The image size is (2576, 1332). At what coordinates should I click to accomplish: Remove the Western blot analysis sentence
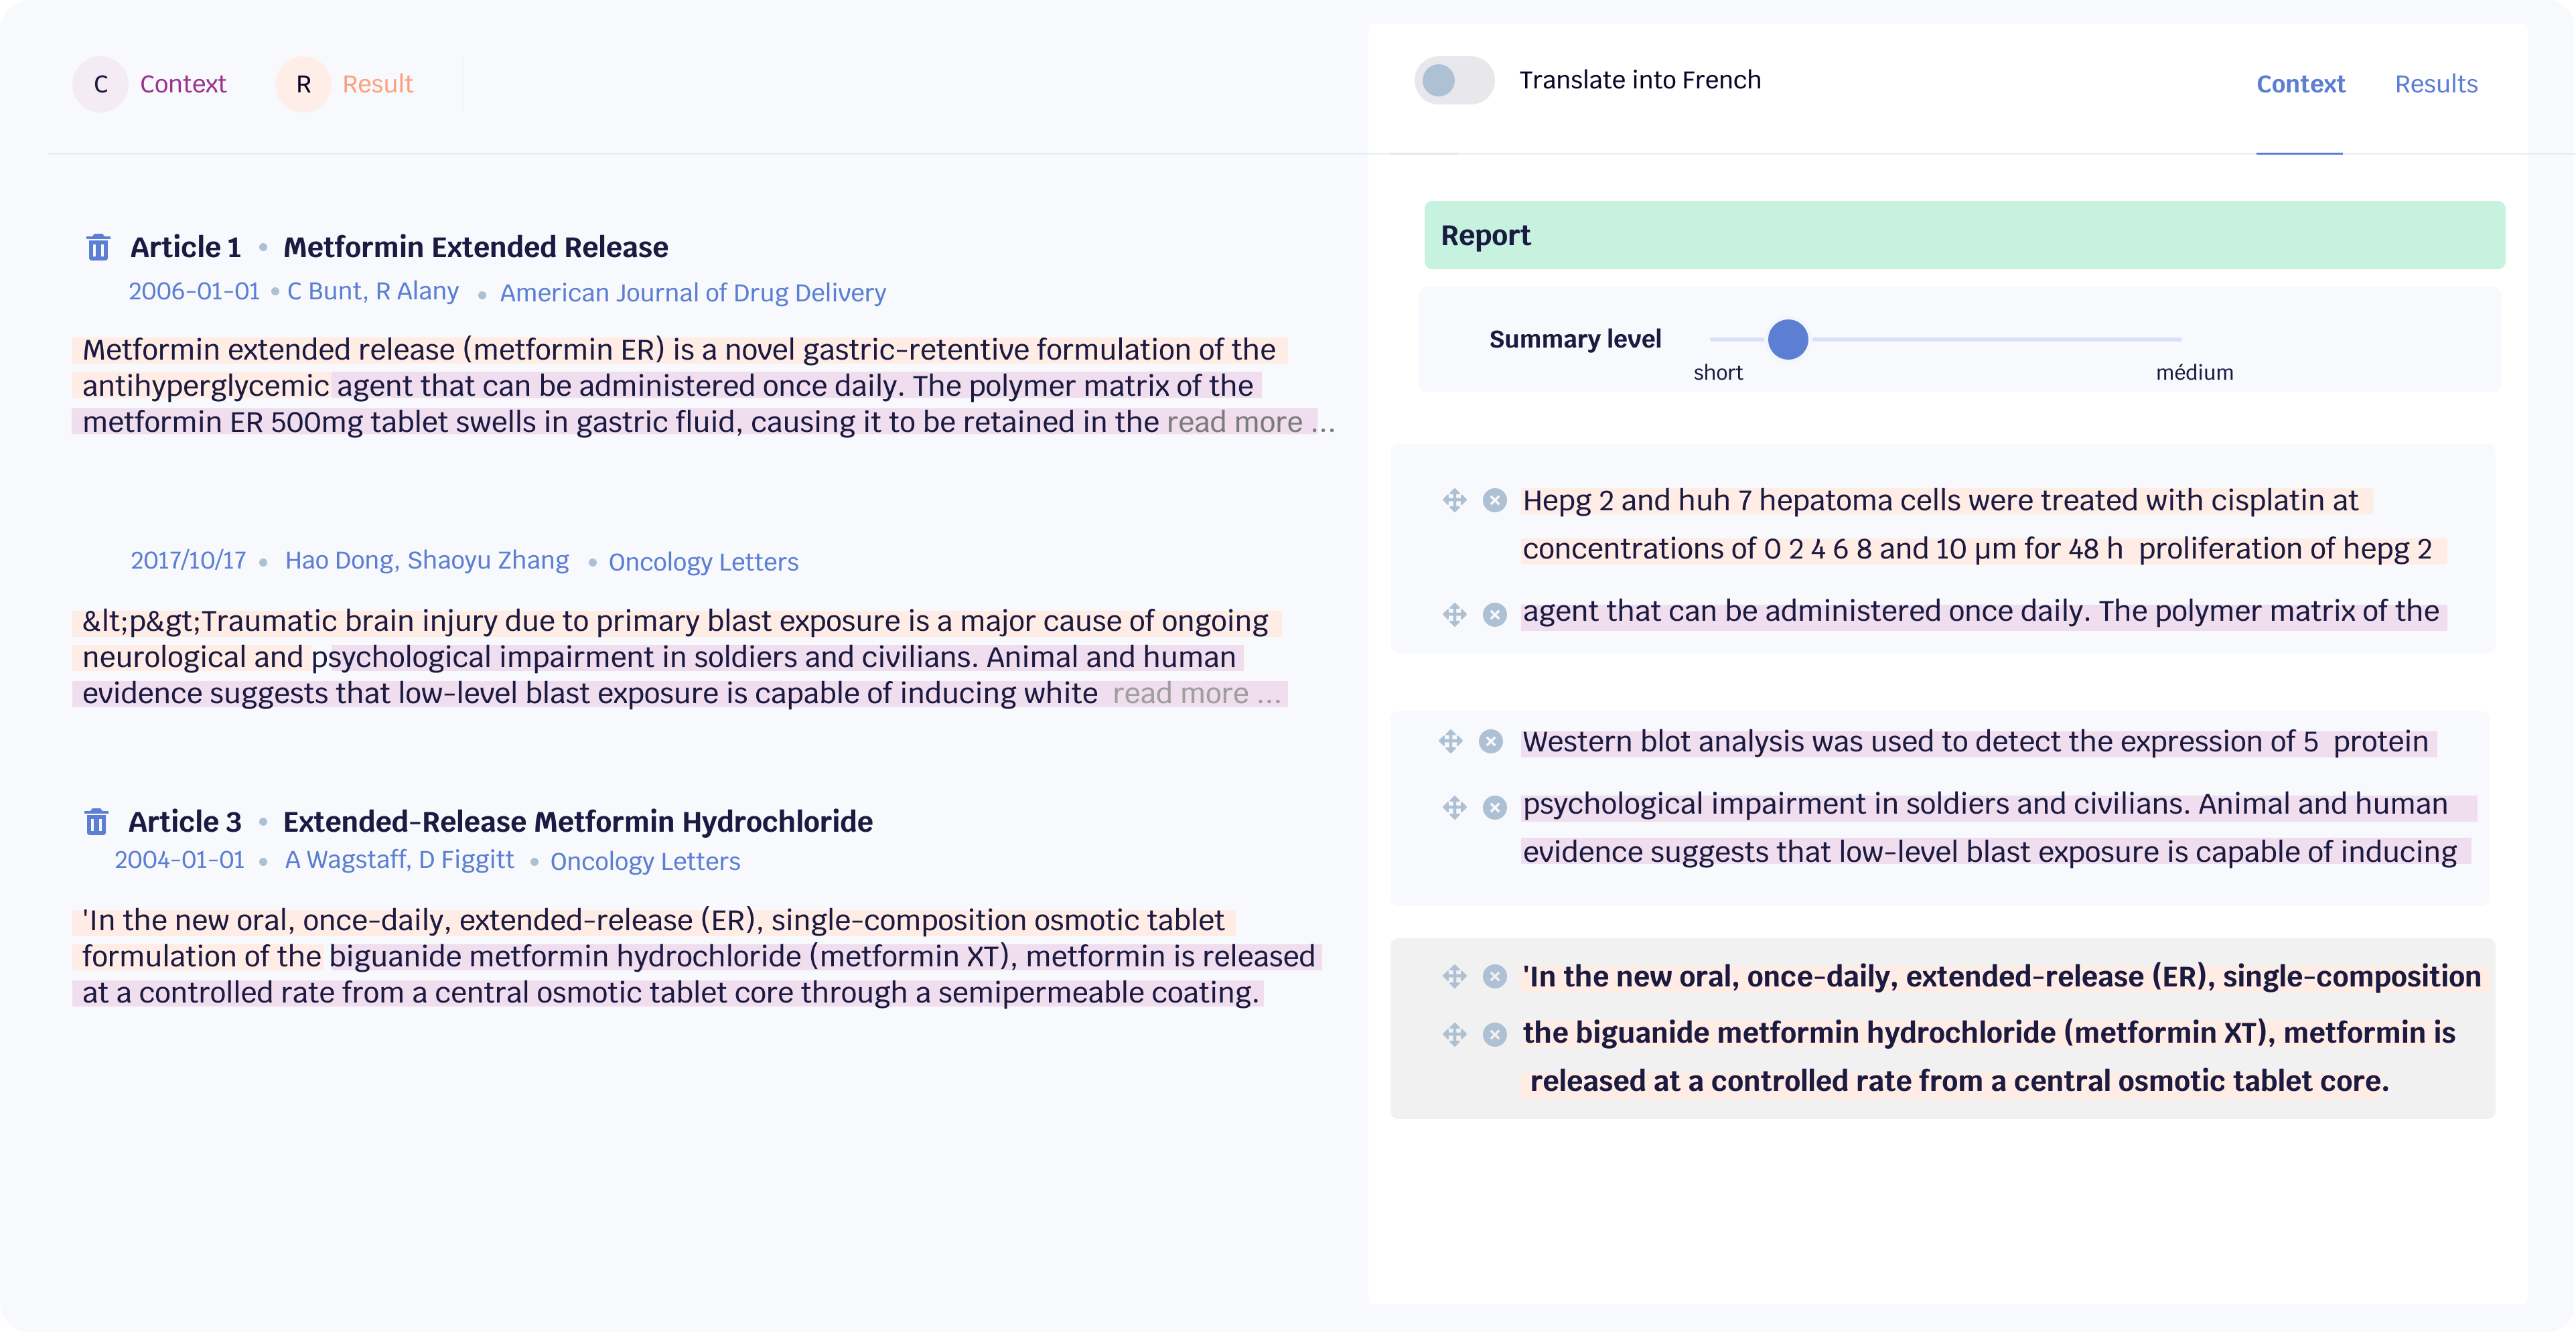(x=1490, y=741)
